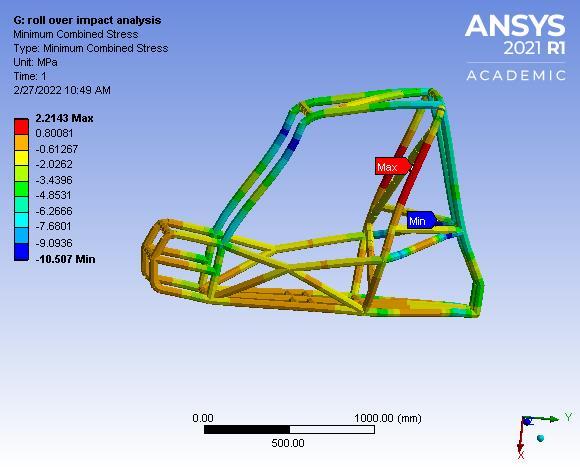Select the red legend color band
The height and width of the screenshot is (467, 580).
coord(21,127)
